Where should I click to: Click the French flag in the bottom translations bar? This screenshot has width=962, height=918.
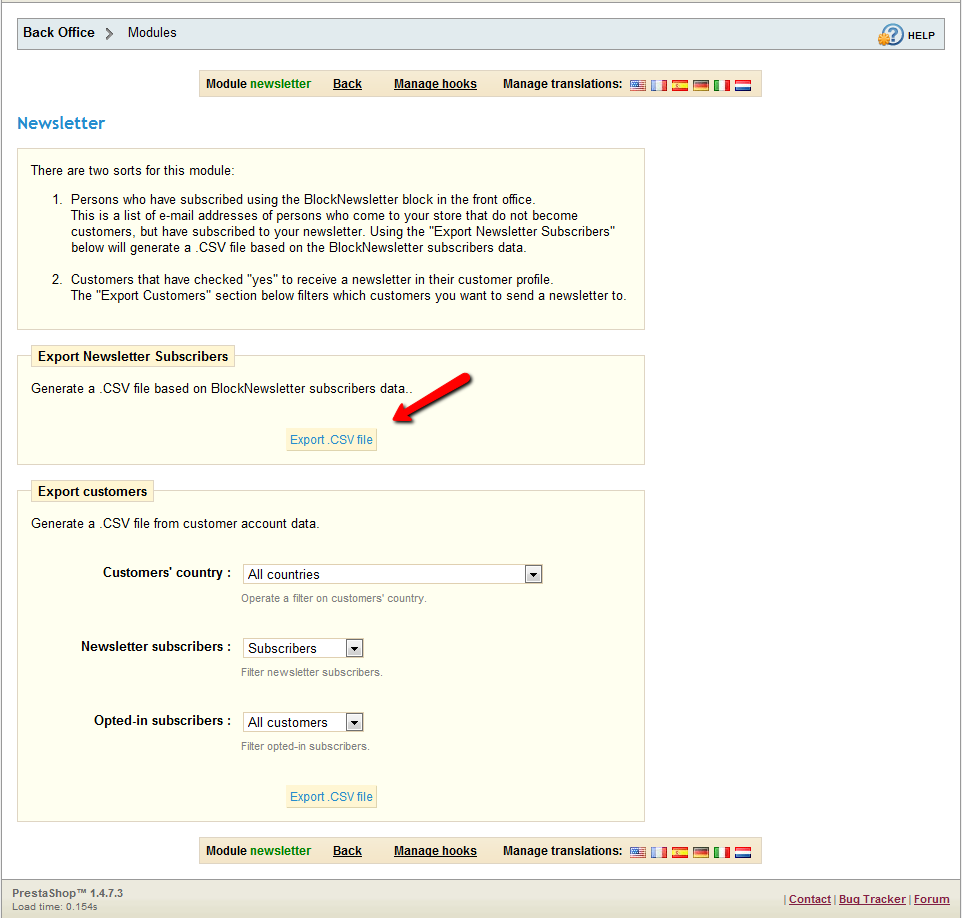(658, 852)
